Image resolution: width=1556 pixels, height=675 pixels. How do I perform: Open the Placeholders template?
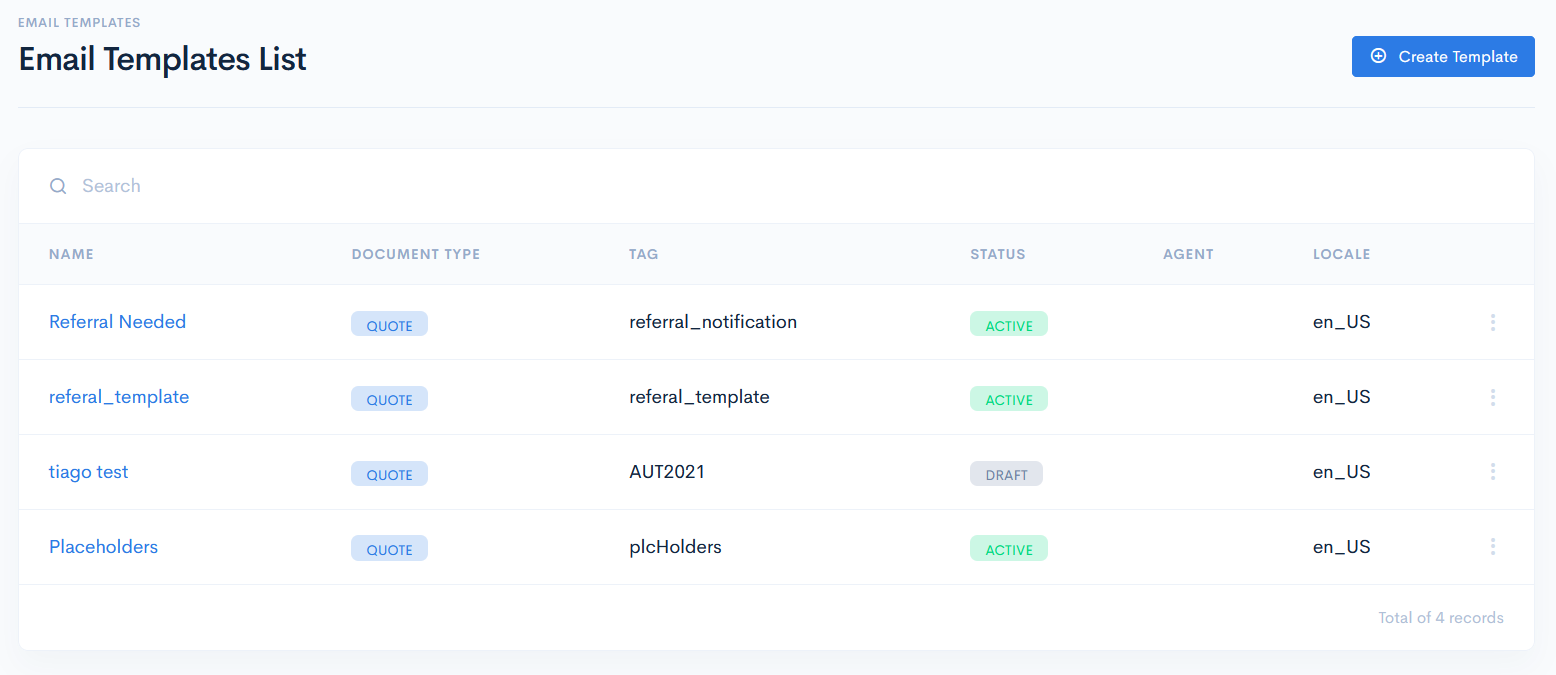point(103,547)
